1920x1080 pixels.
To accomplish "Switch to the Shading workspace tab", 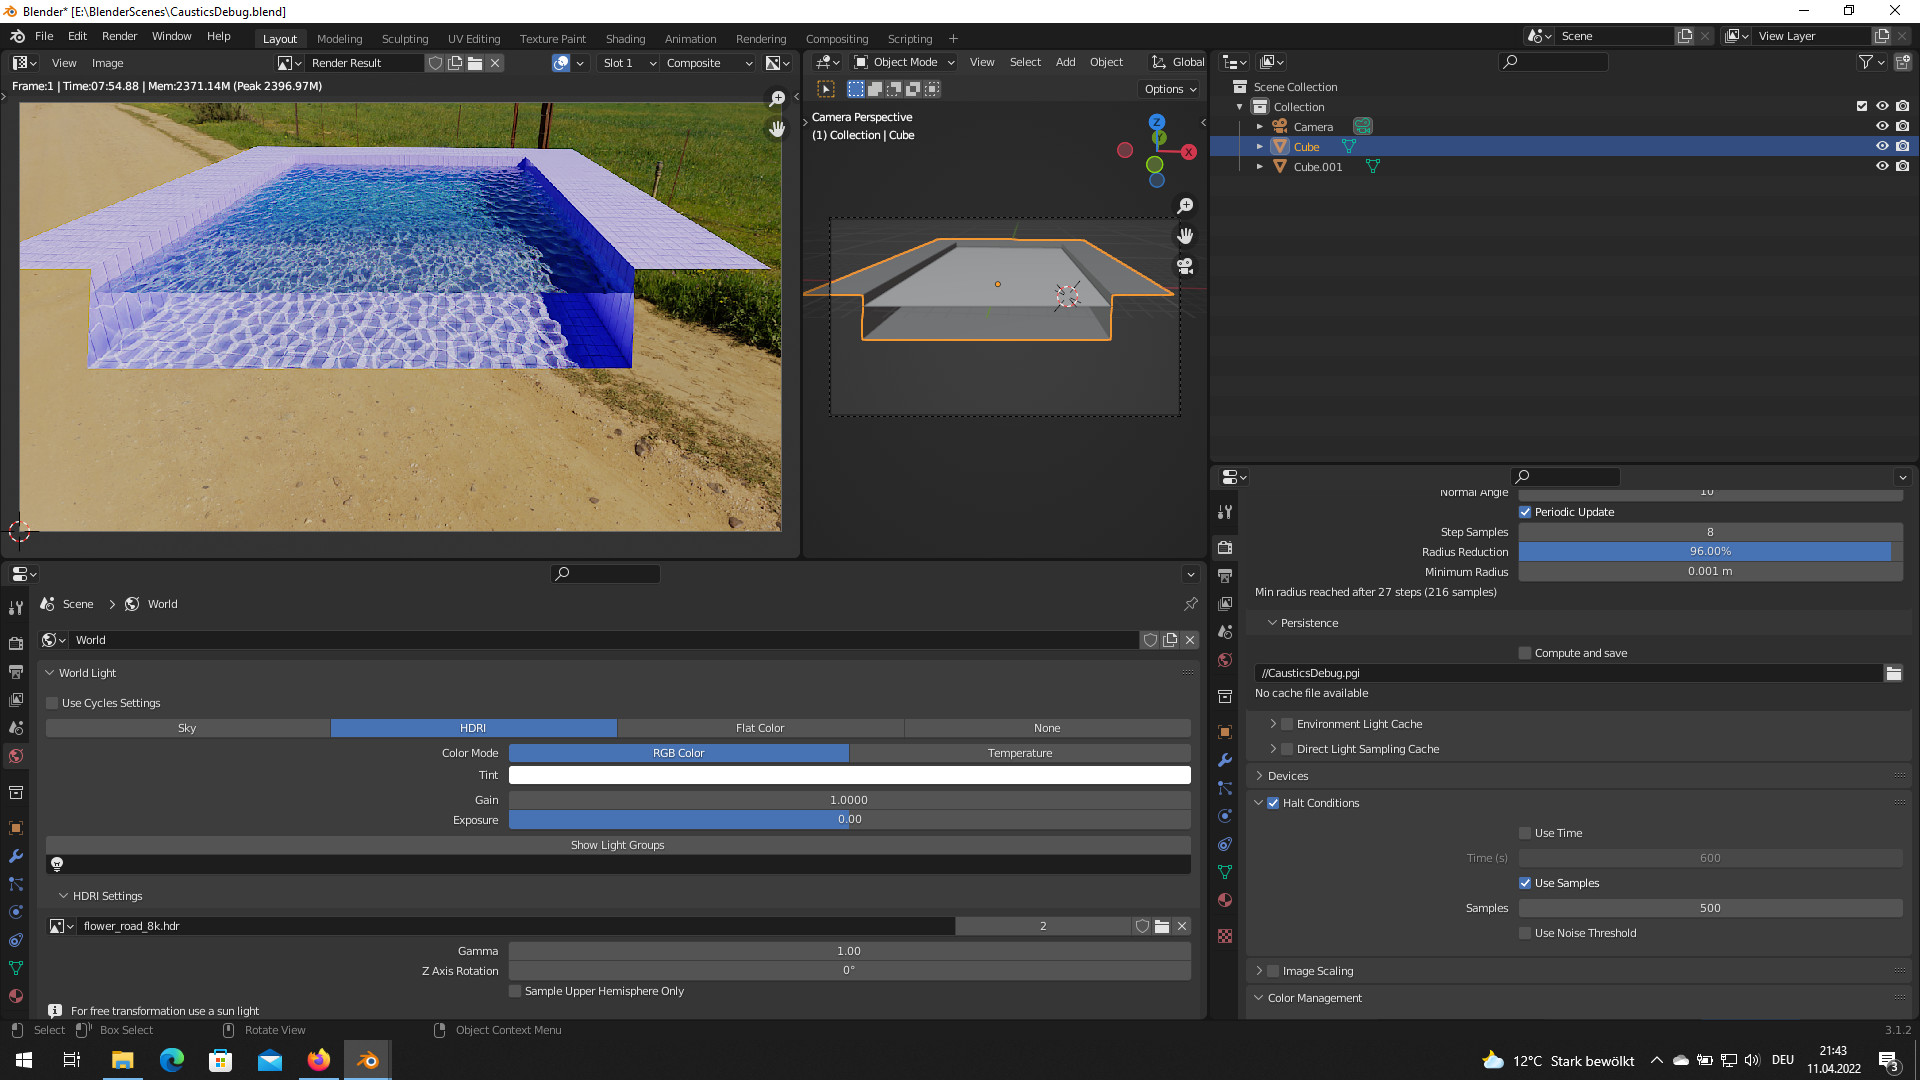I will pos(625,39).
